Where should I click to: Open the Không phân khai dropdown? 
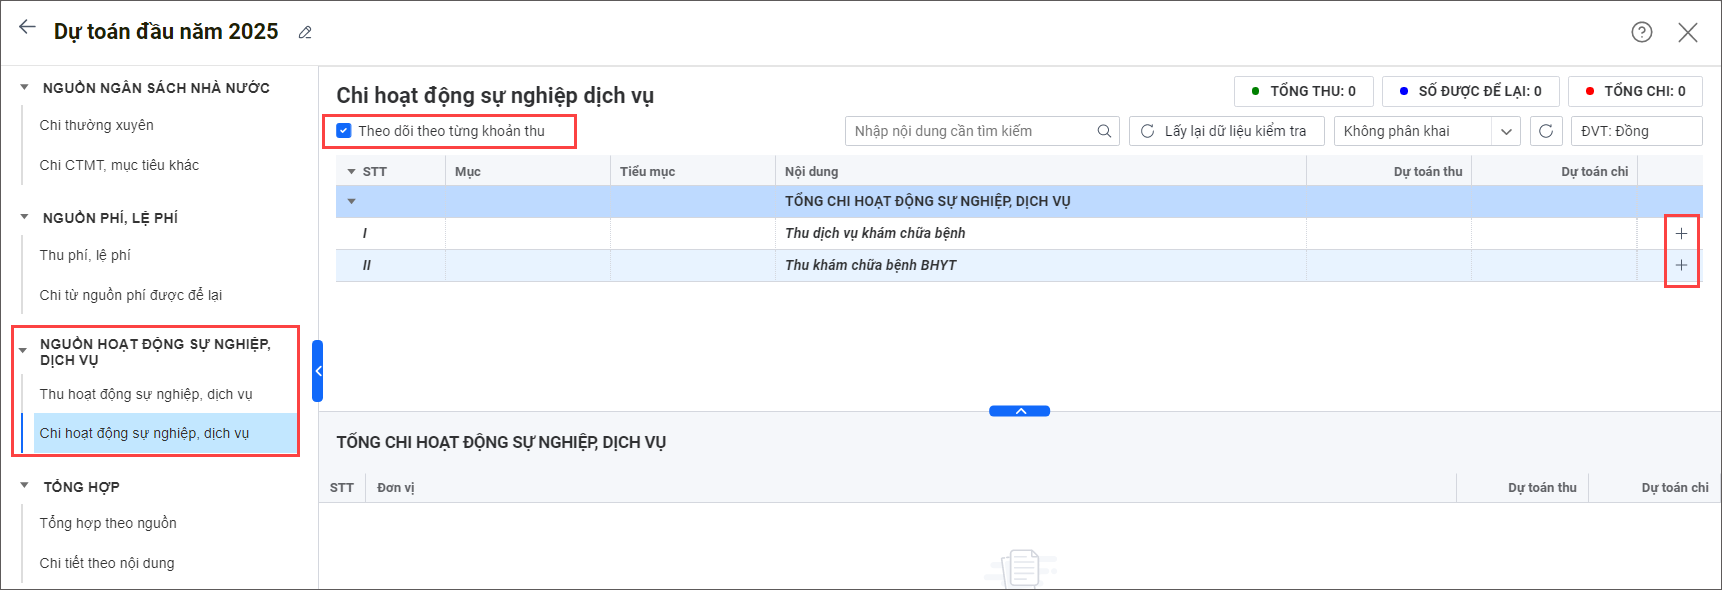tap(1426, 131)
